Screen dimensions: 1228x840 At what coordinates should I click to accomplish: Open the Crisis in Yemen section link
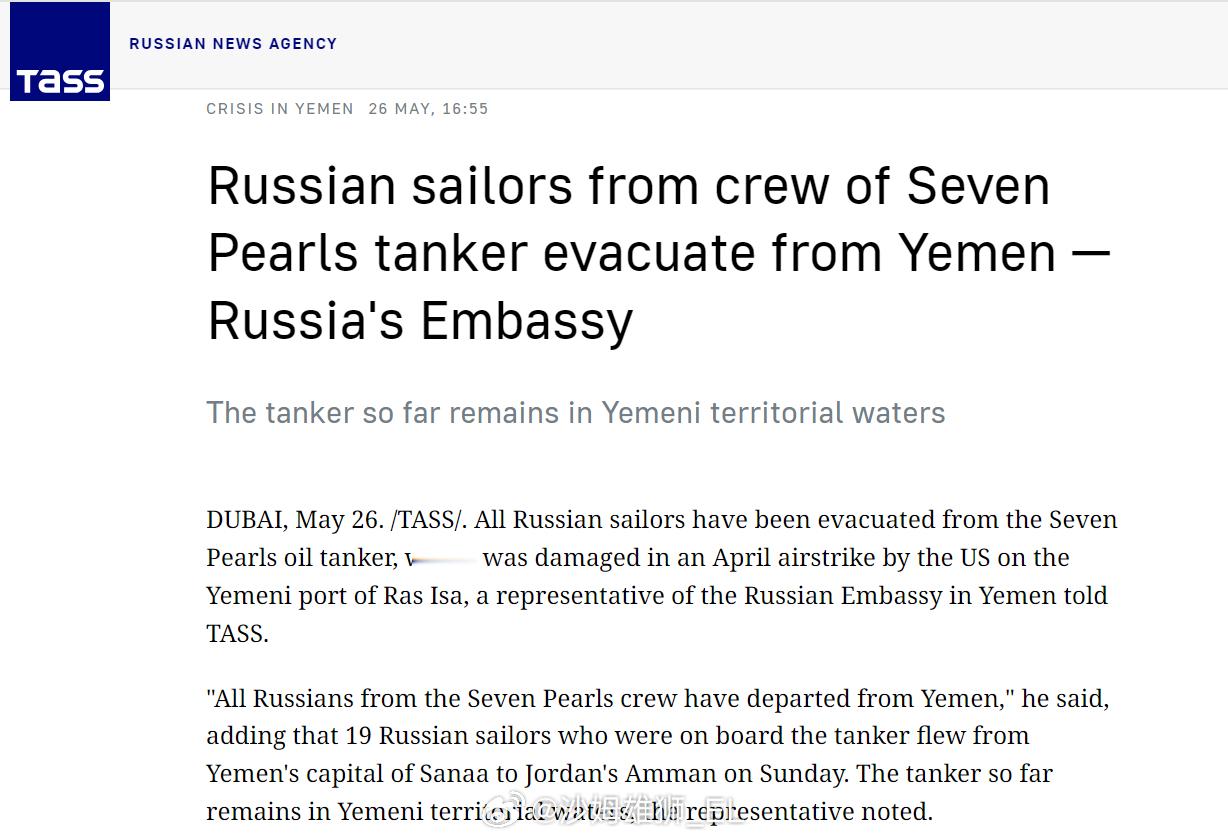click(280, 109)
